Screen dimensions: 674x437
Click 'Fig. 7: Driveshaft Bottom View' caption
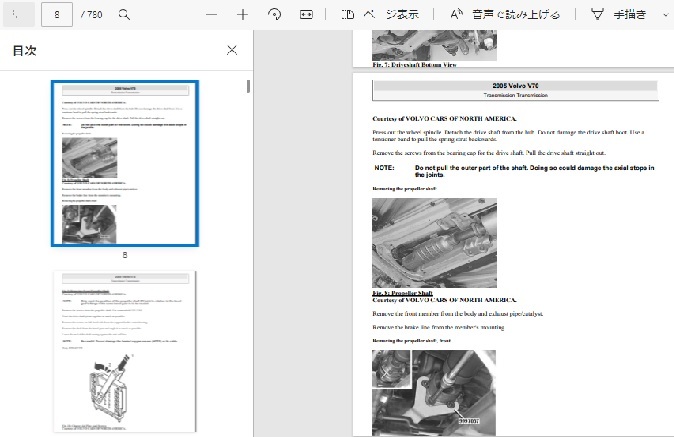414,65
